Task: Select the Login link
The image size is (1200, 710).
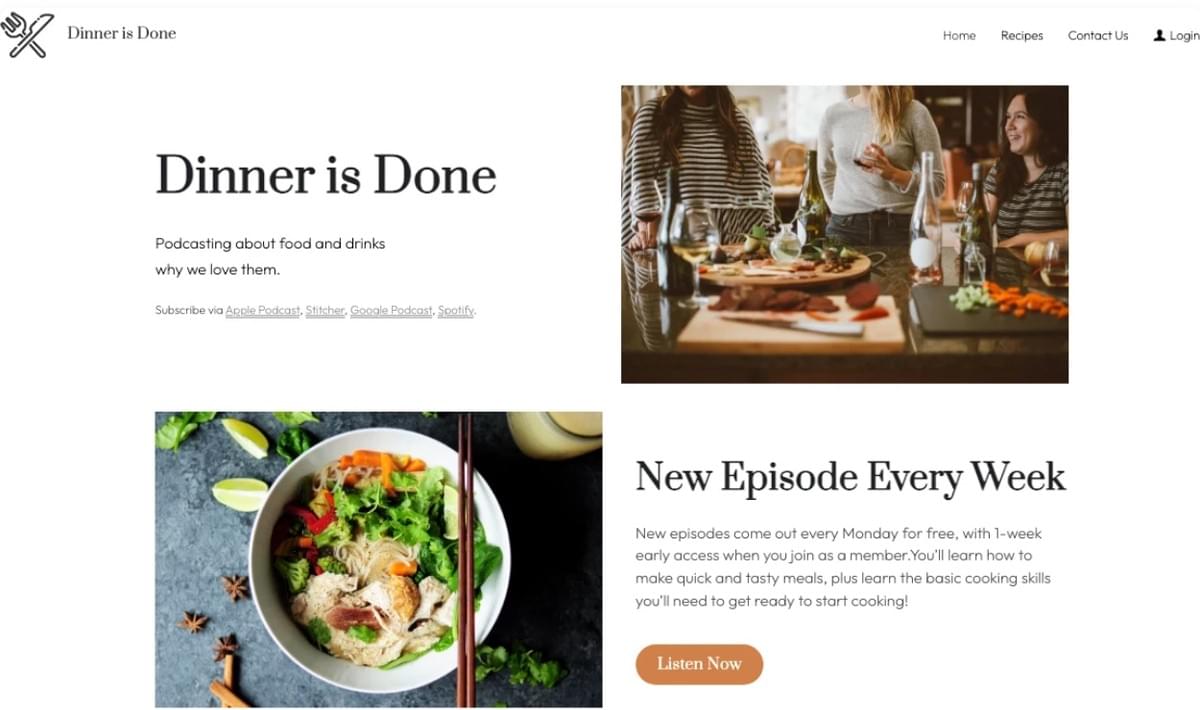Action: point(1184,35)
